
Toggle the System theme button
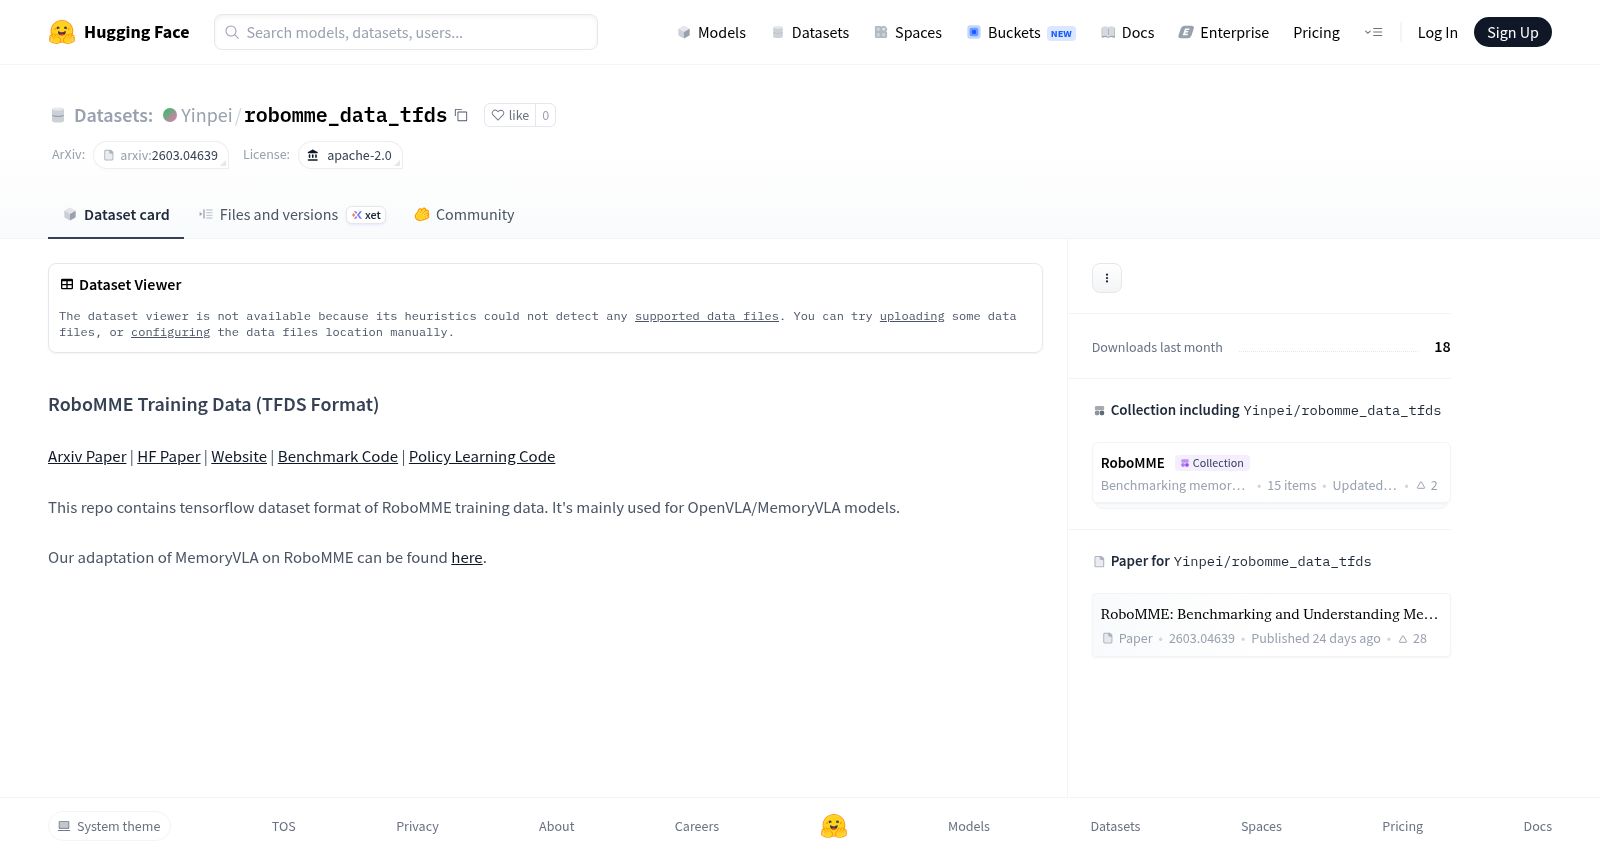(x=109, y=826)
